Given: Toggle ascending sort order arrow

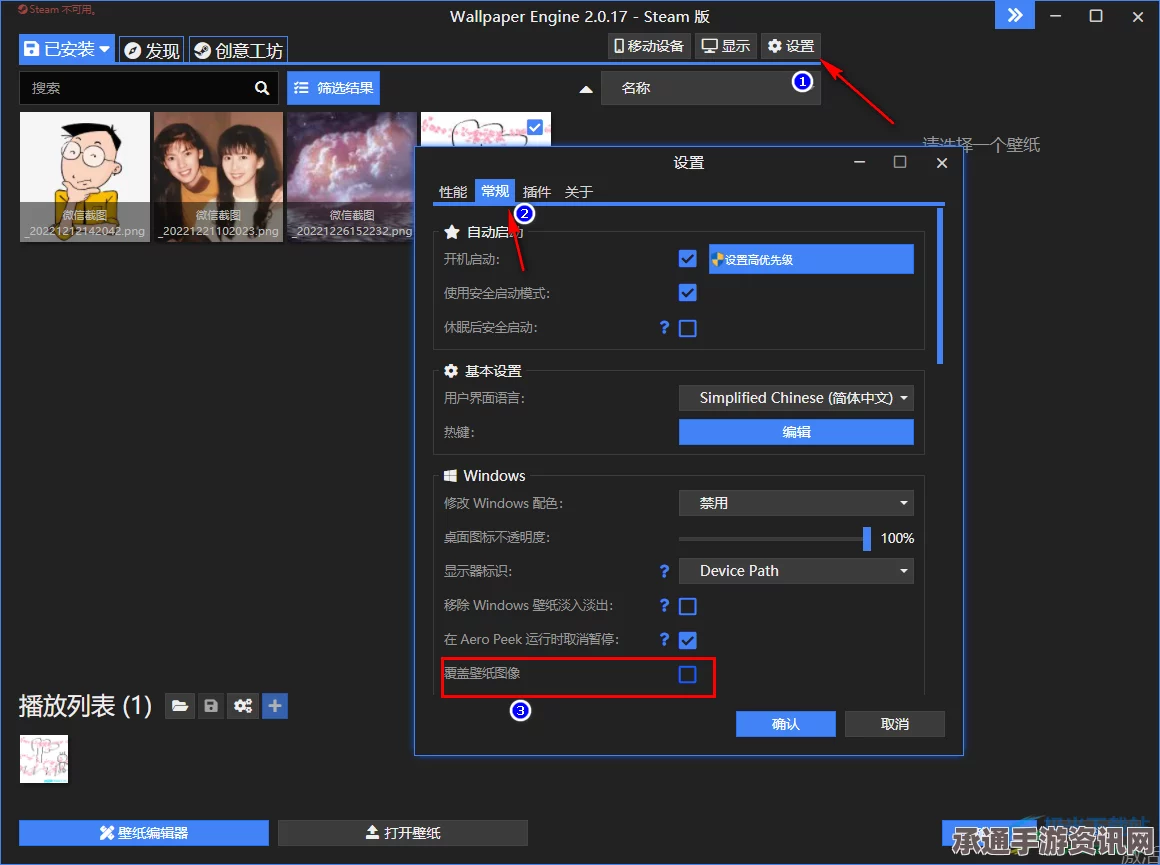Looking at the screenshot, I should 586,90.
